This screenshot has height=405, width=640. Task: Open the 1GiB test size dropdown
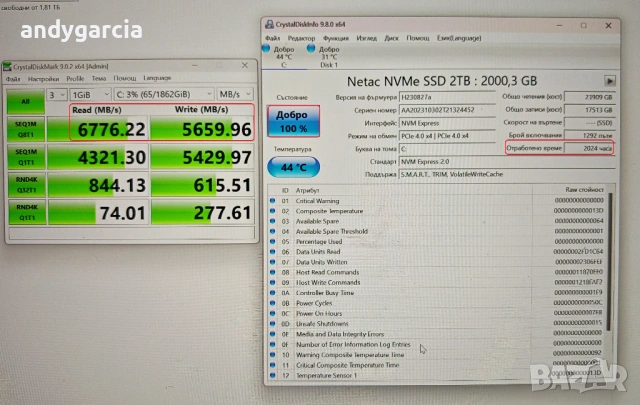(x=90, y=95)
